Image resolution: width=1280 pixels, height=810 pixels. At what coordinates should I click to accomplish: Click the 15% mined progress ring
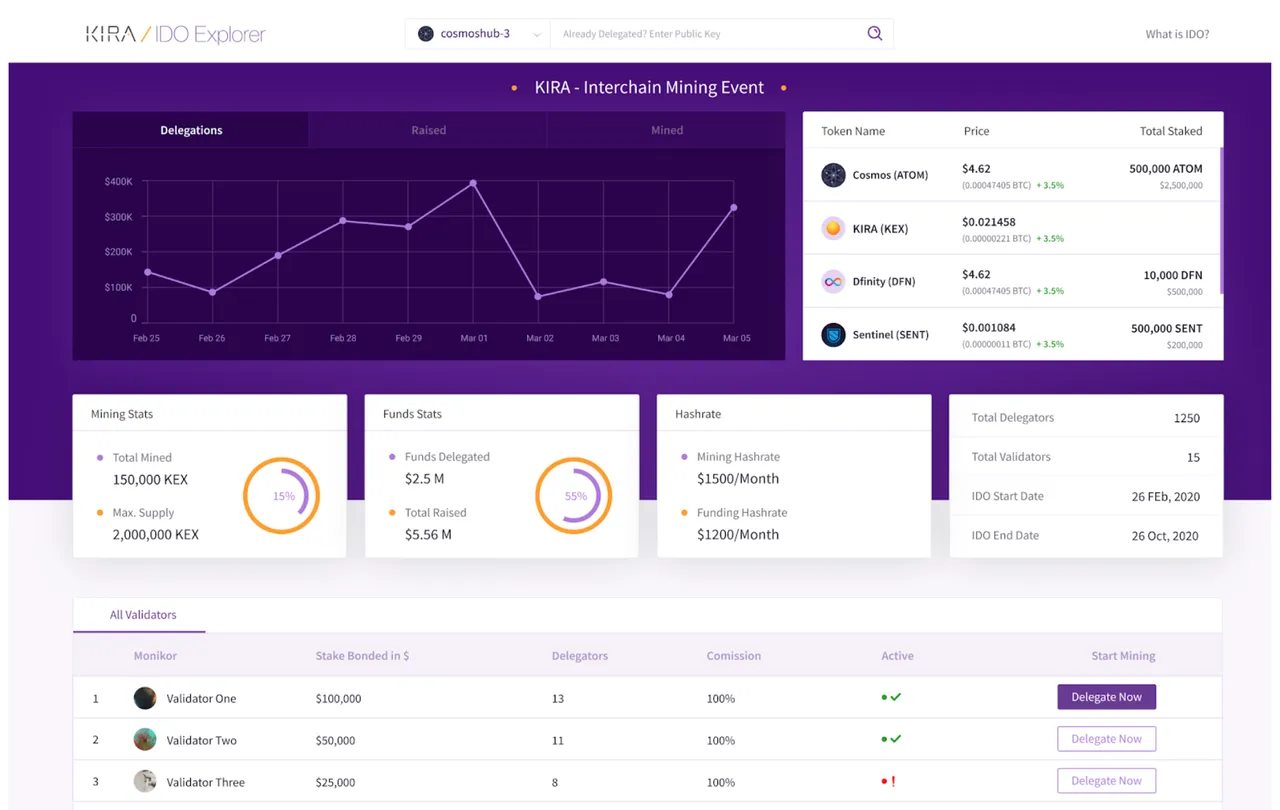[282, 496]
